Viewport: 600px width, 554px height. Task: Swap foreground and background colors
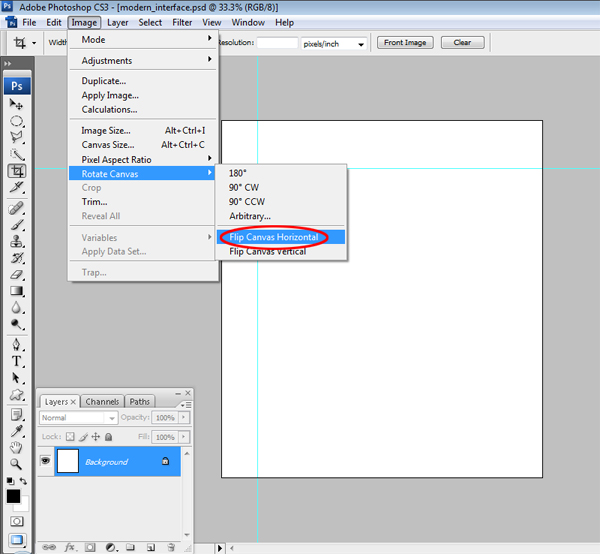(23, 481)
